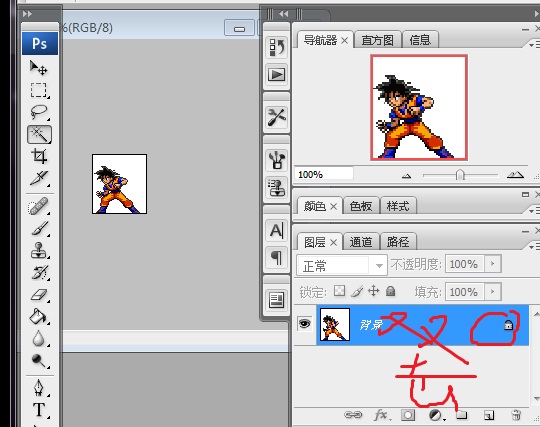Select the Paint Bucket tool
Image resolution: width=540 pixels, height=427 pixels.
tap(39, 316)
